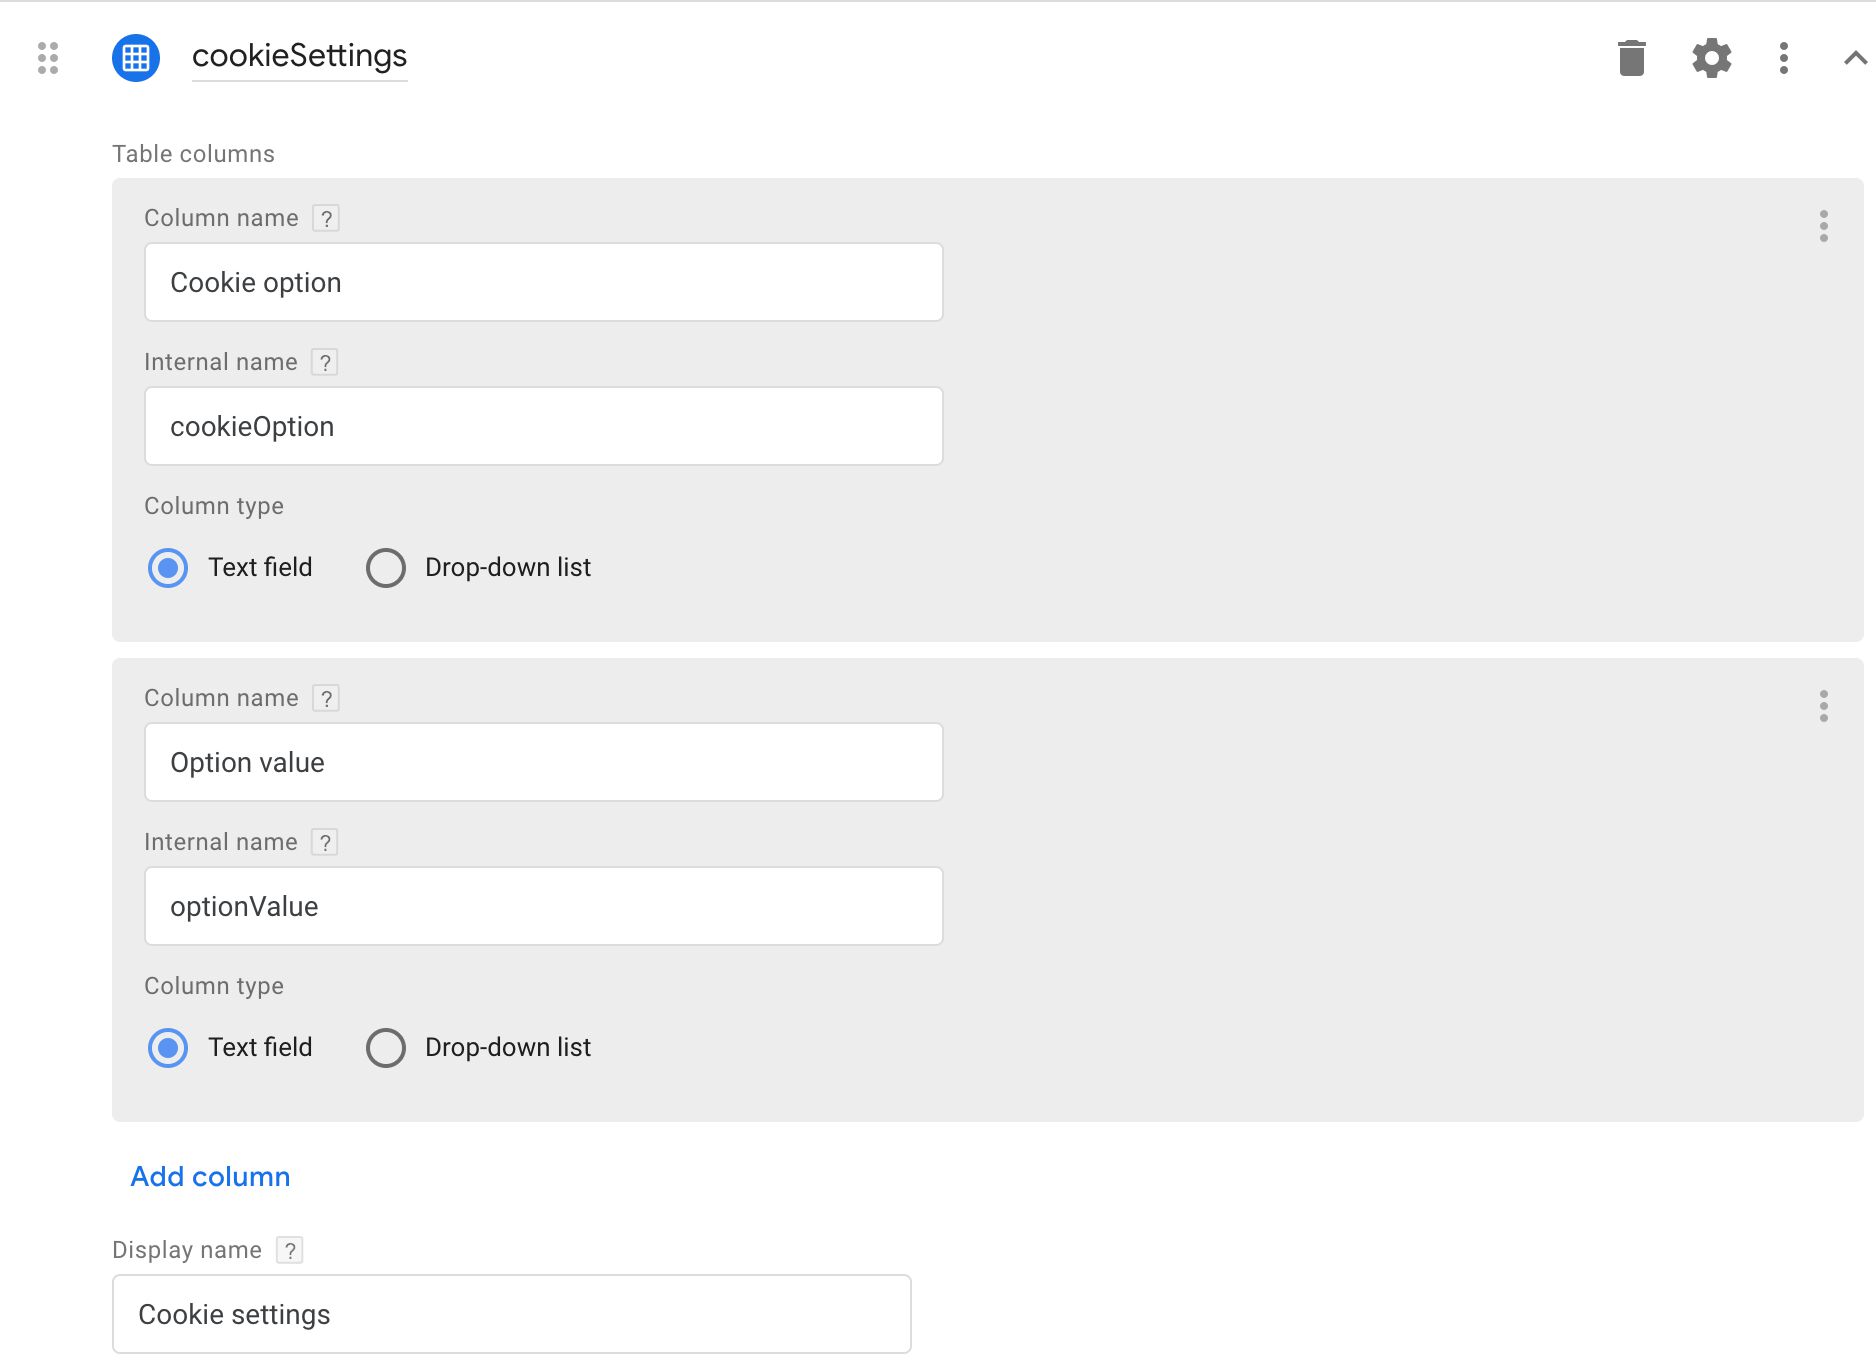Viewport: 1876px width, 1368px height.
Task: Click the Add column link
Action: 210,1177
